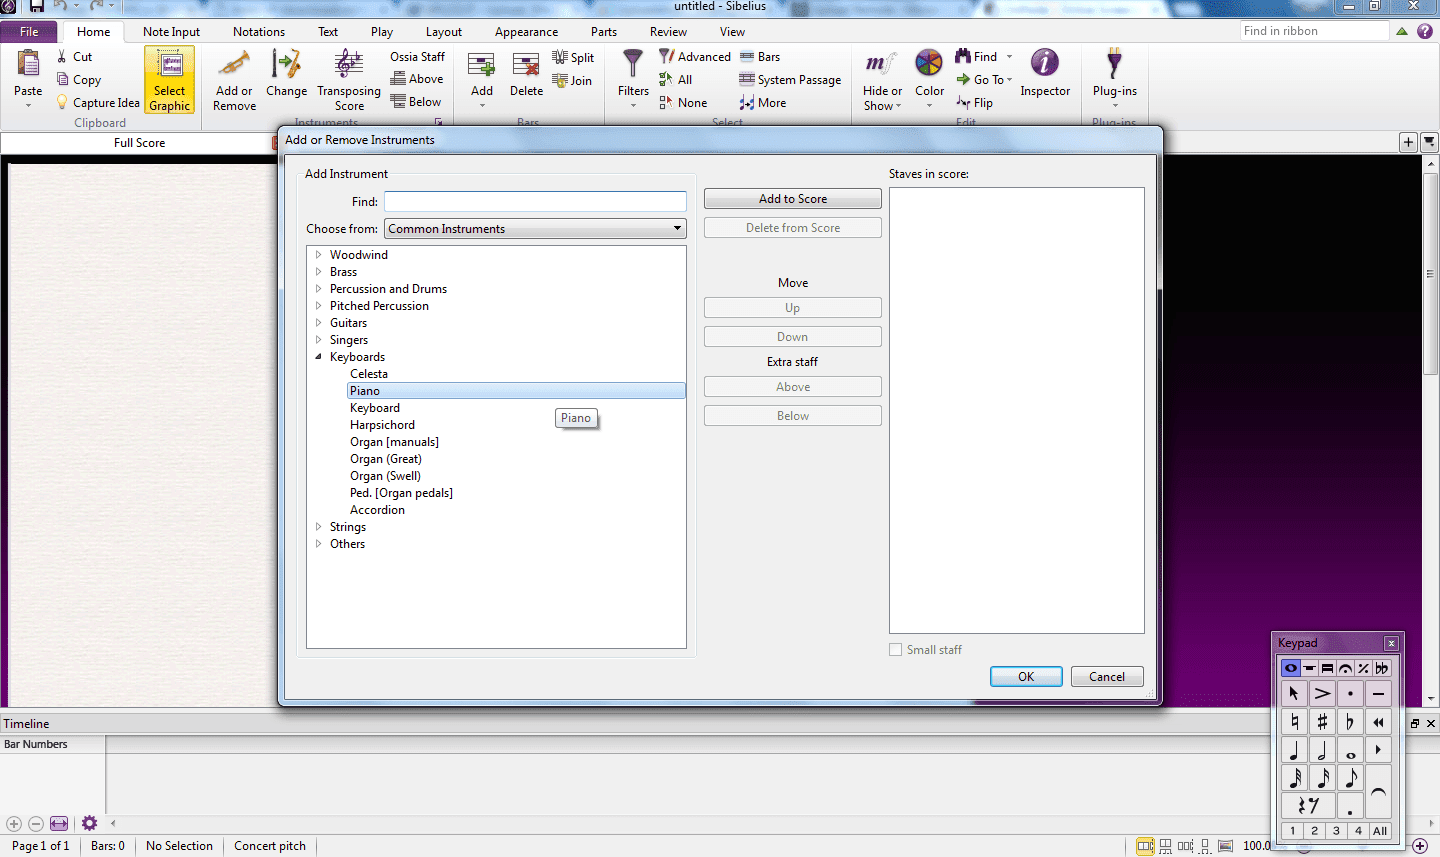Open the Filters funnel icon
Image resolution: width=1440 pixels, height=857 pixels.
pyautogui.click(x=632, y=65)
